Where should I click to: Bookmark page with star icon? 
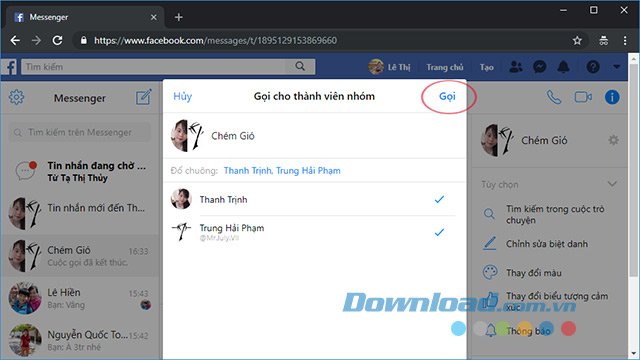(577, 40)
